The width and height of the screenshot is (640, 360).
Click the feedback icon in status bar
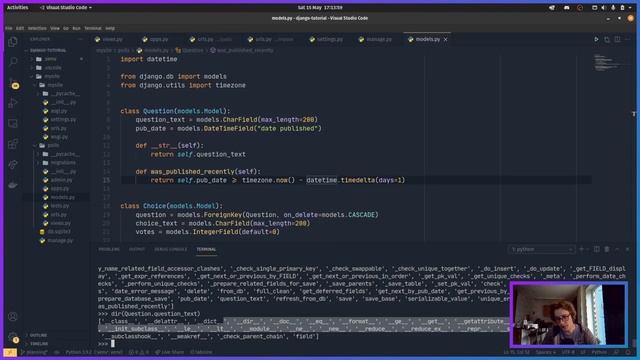tap(616, 352)
